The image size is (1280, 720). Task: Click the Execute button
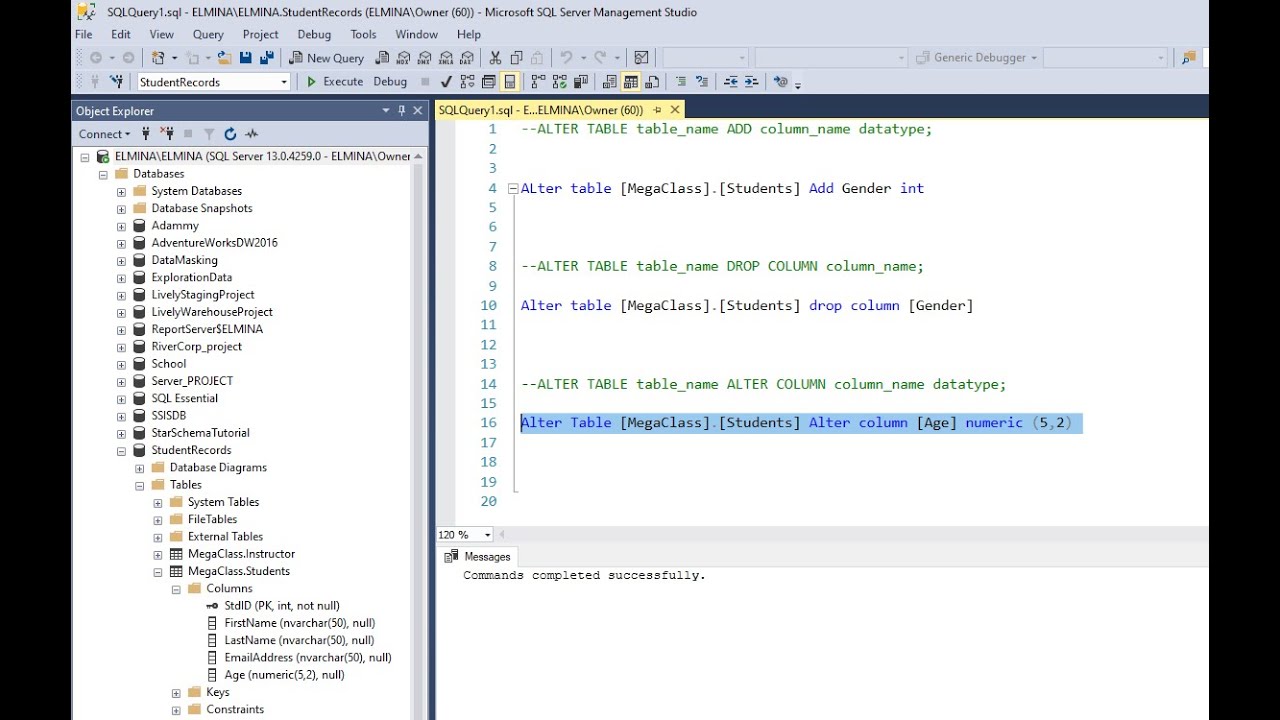click(335, 82)
